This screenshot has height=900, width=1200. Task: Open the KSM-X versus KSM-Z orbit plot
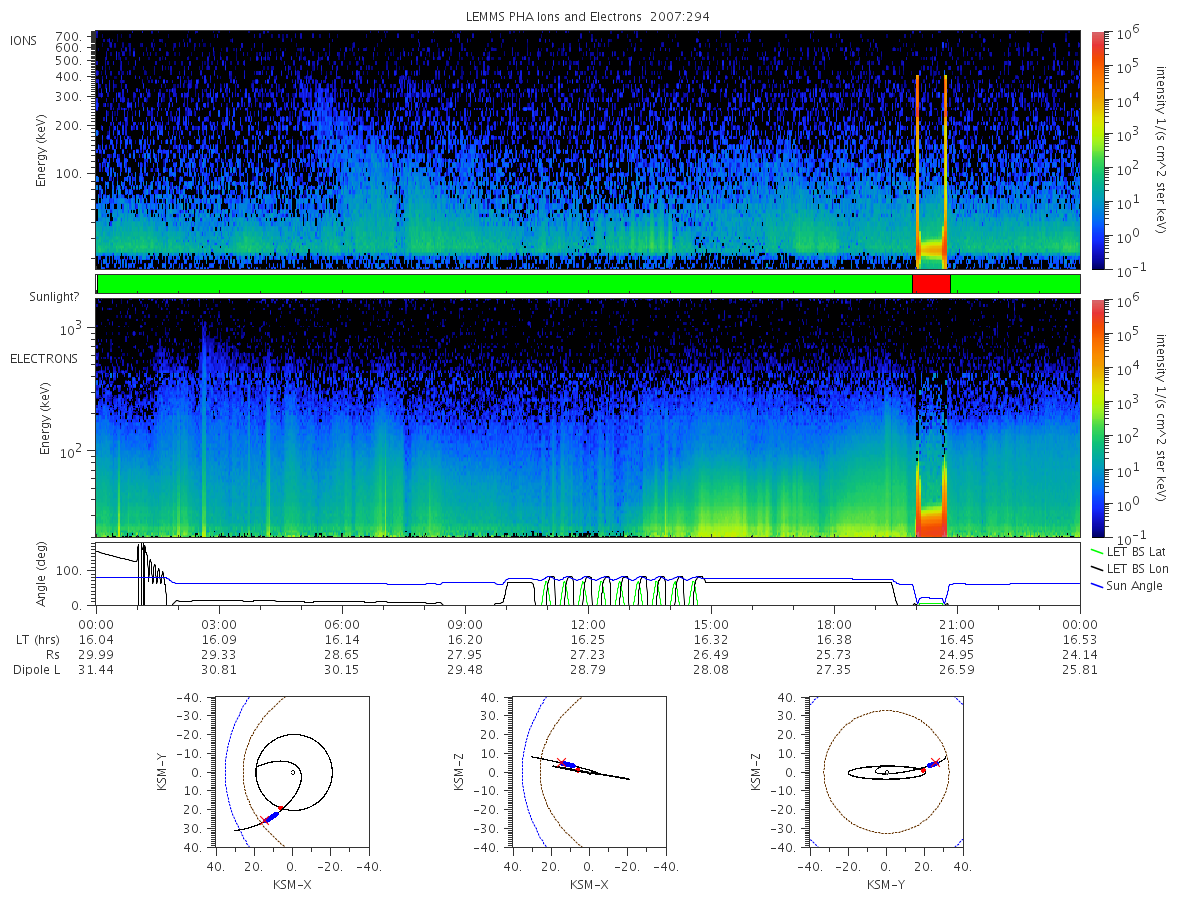pyautogui.click(x=588, y=772)
